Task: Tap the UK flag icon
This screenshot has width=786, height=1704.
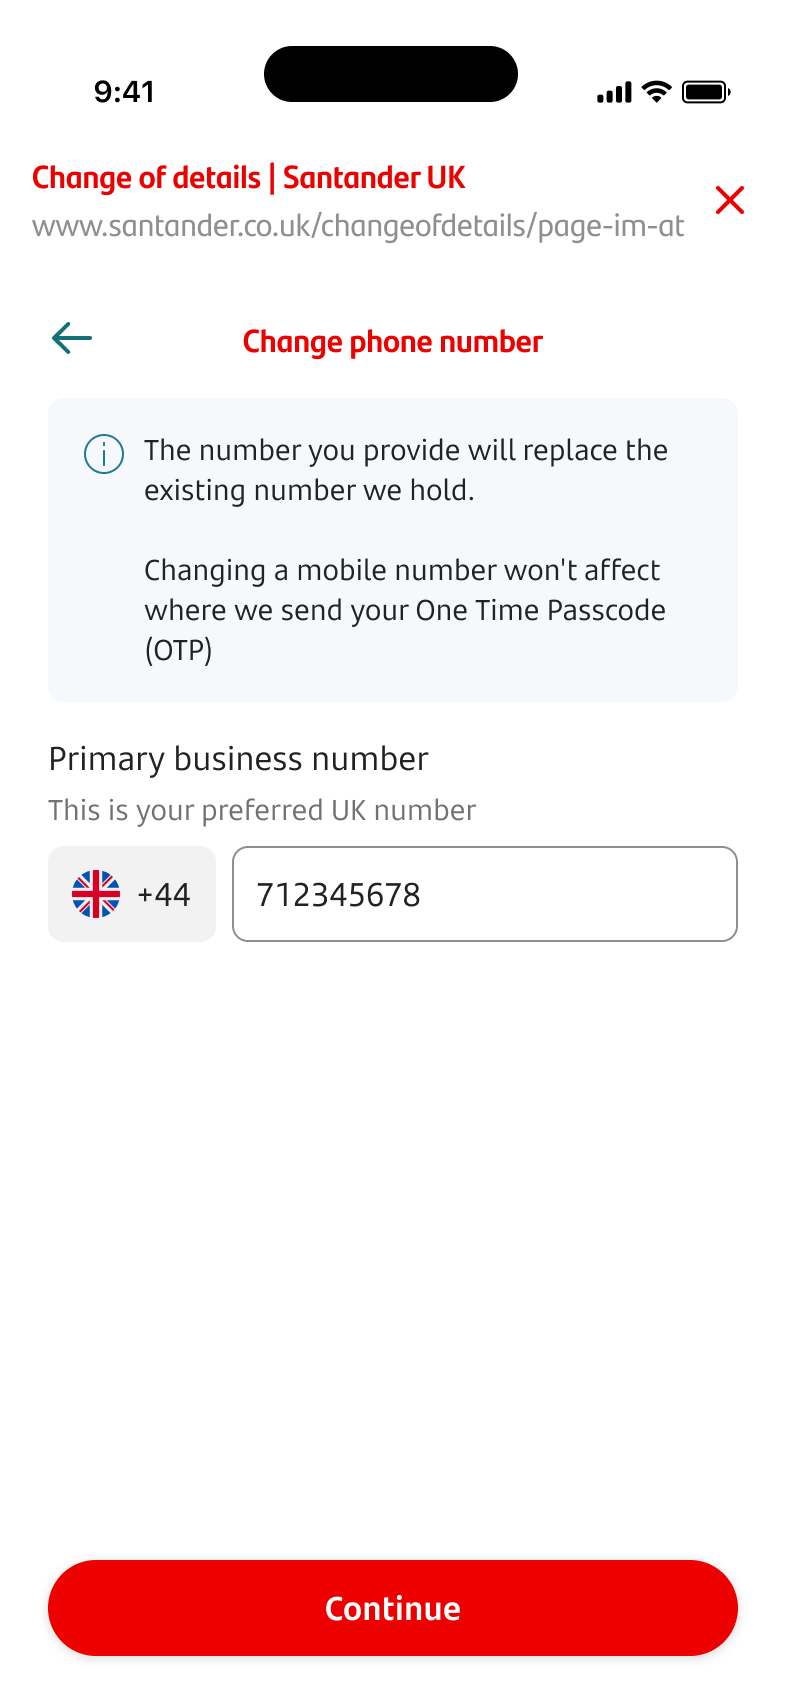Action: tap(96, 894)
